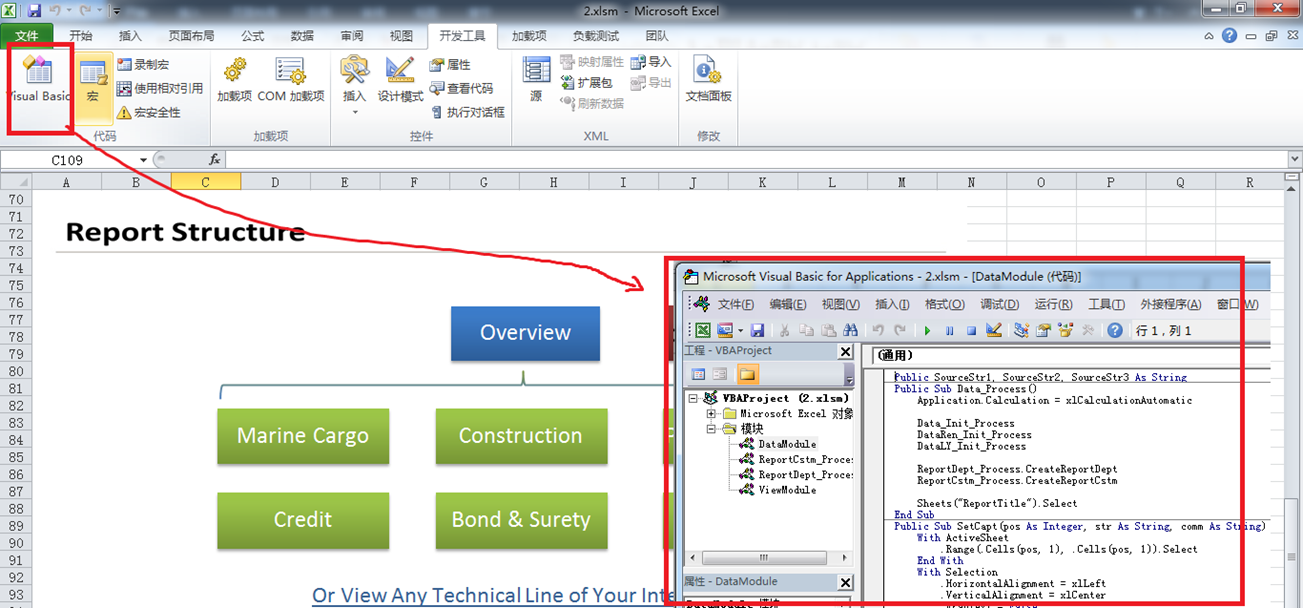Collapse VBAProject (2.xlsm) tree node
Screen dimensions: 1303x608
(x=695, y=398)
